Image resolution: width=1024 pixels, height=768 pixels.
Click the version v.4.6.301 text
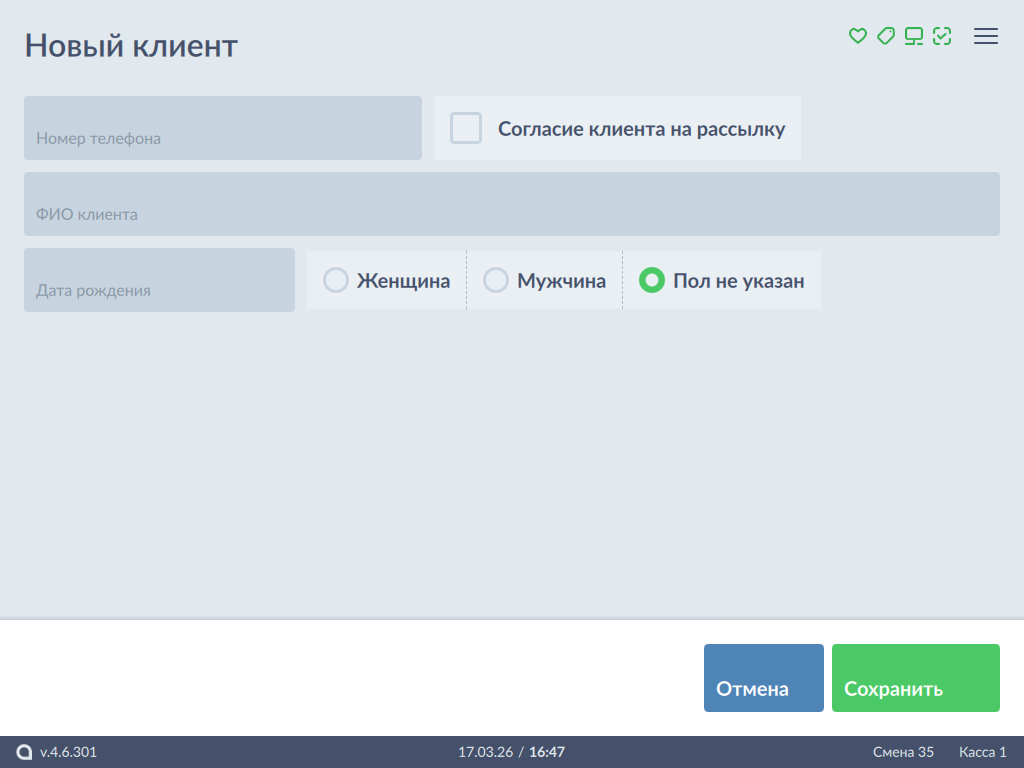pyautogui.click(x=68, y=752)
